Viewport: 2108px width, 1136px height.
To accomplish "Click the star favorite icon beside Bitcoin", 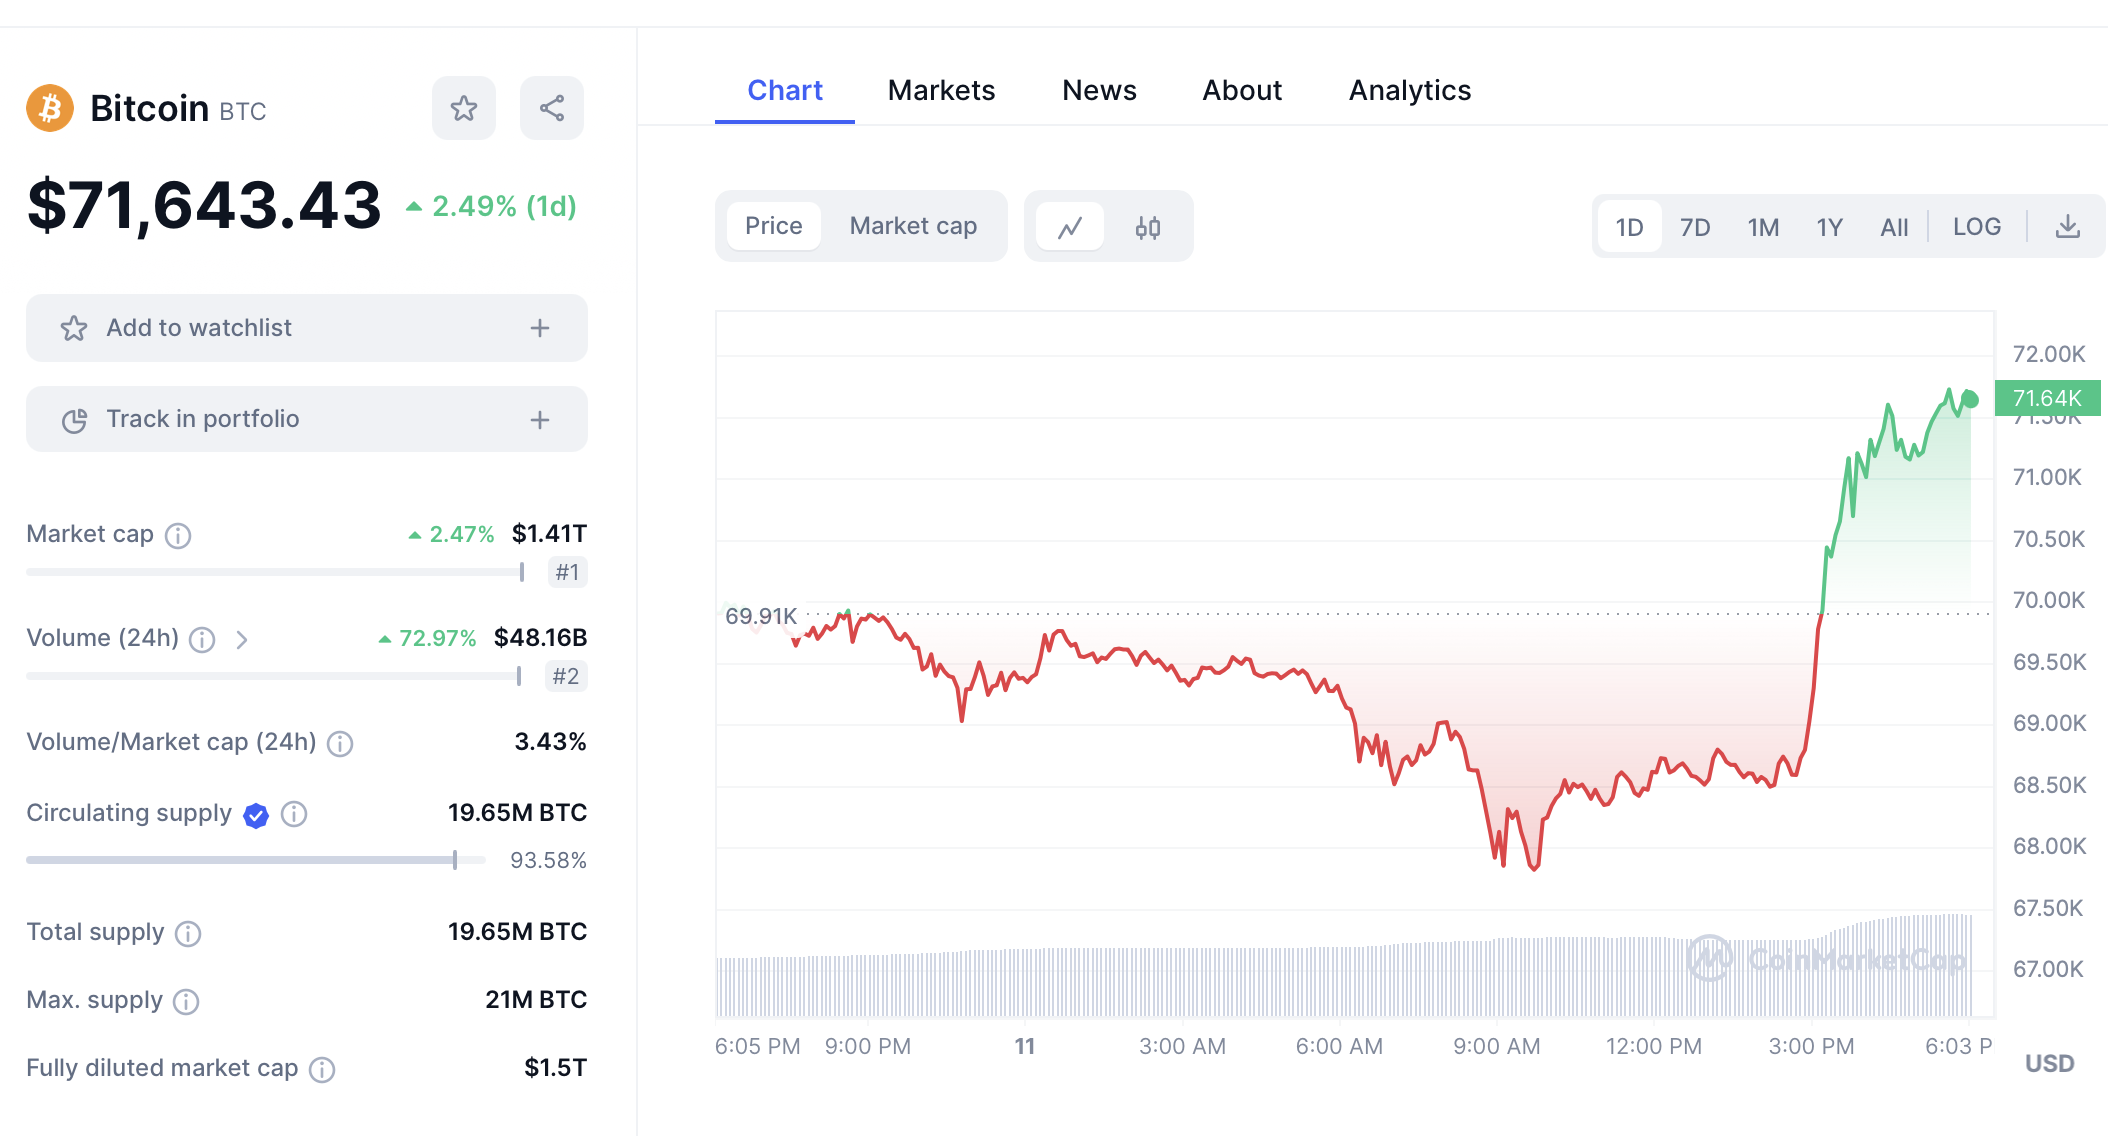I will 464,108.
